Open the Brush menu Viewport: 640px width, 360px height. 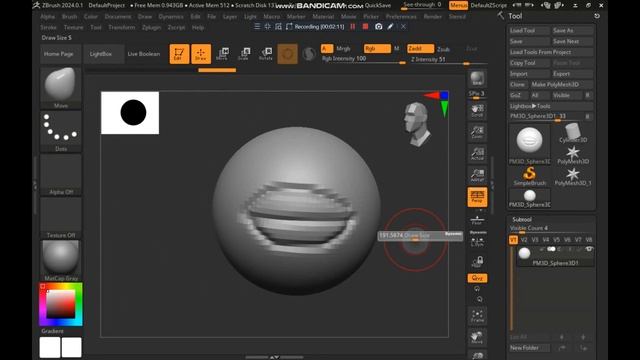pos(69,16)
